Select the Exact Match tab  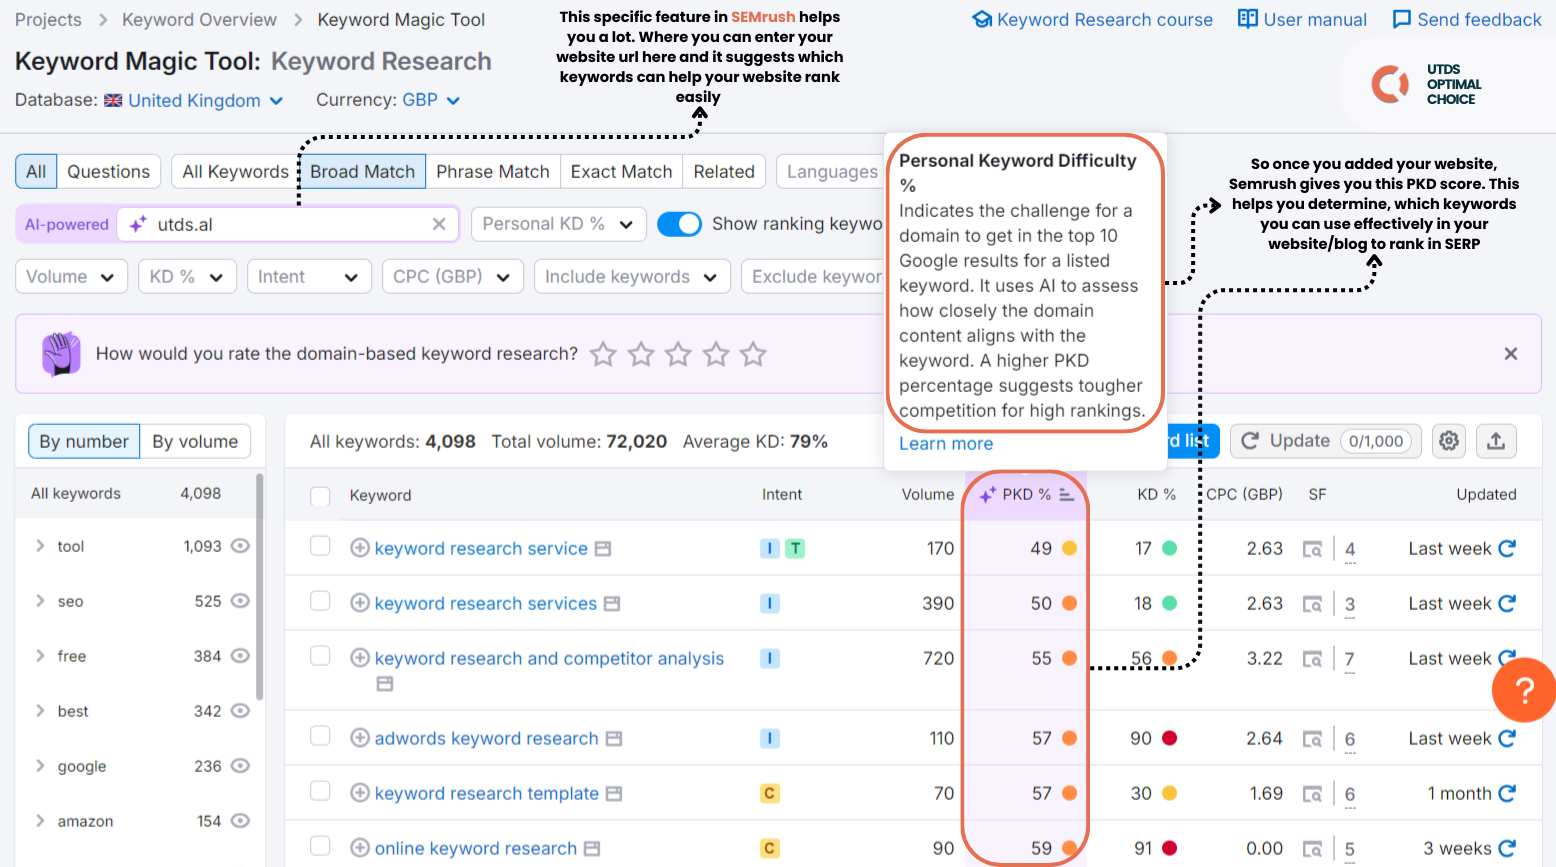point(622,171)
